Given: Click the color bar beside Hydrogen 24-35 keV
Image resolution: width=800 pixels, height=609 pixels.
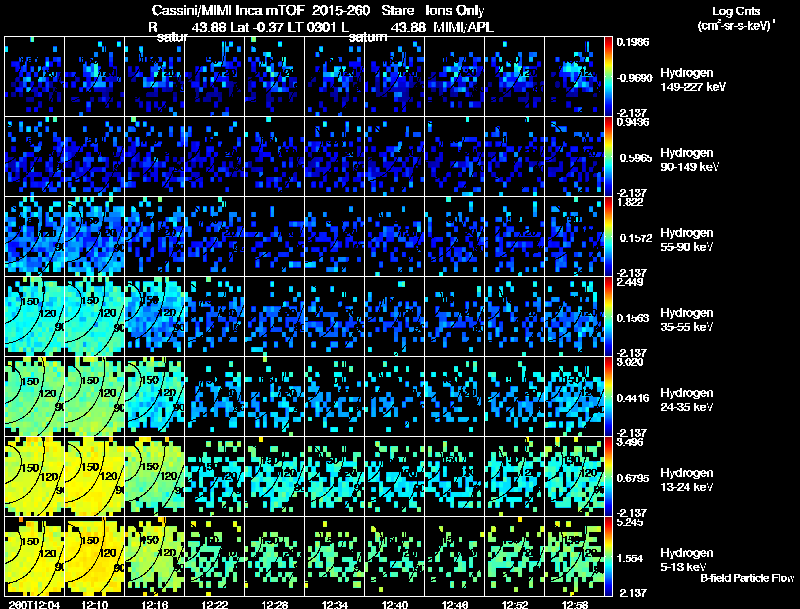Looking at the screenshot, I should tap(608, 397).
